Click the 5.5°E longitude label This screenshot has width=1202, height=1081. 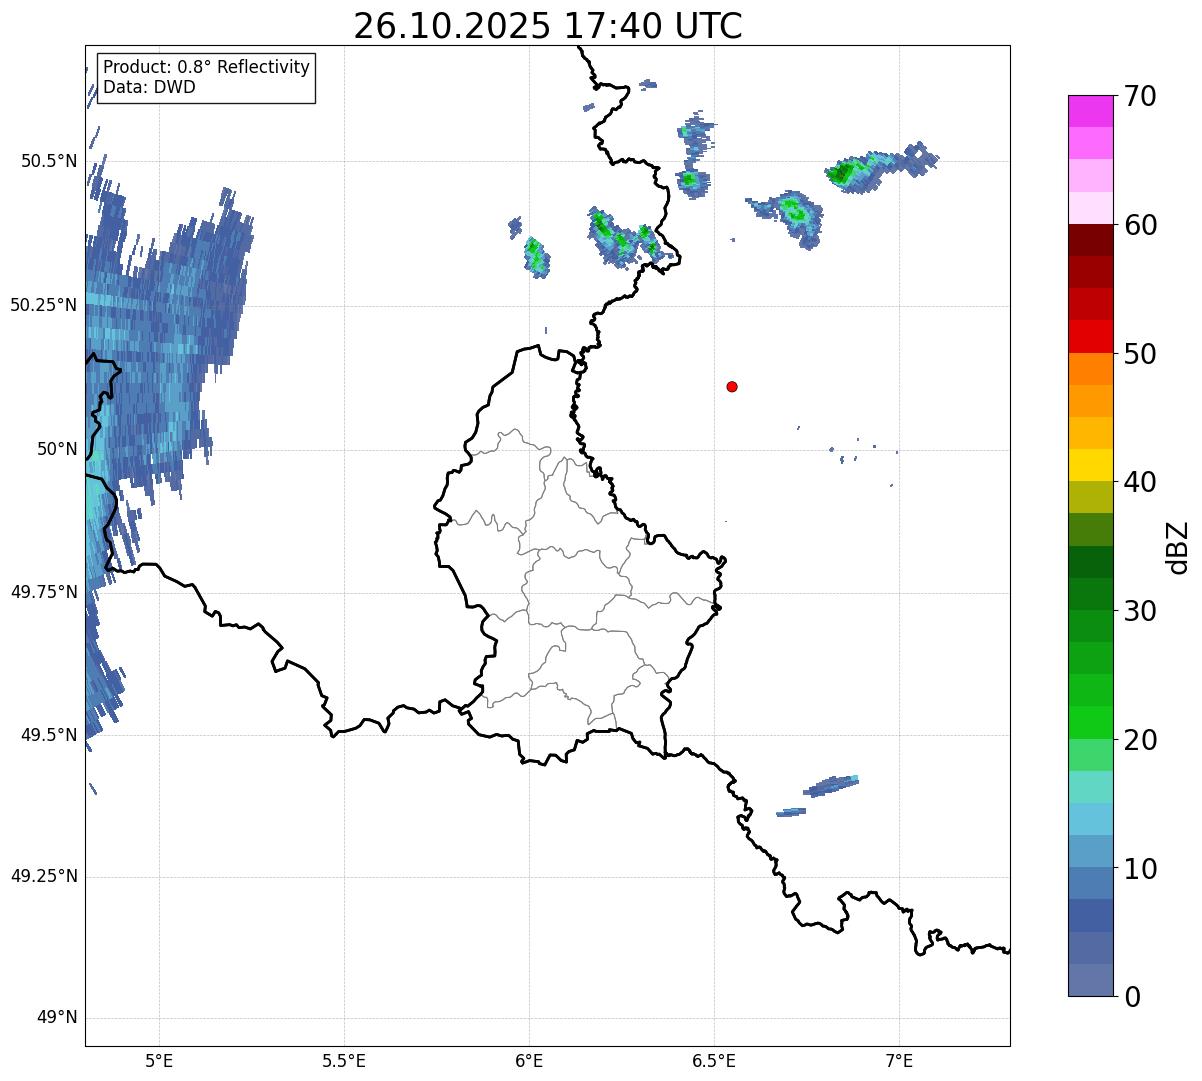coord(344,1060)
